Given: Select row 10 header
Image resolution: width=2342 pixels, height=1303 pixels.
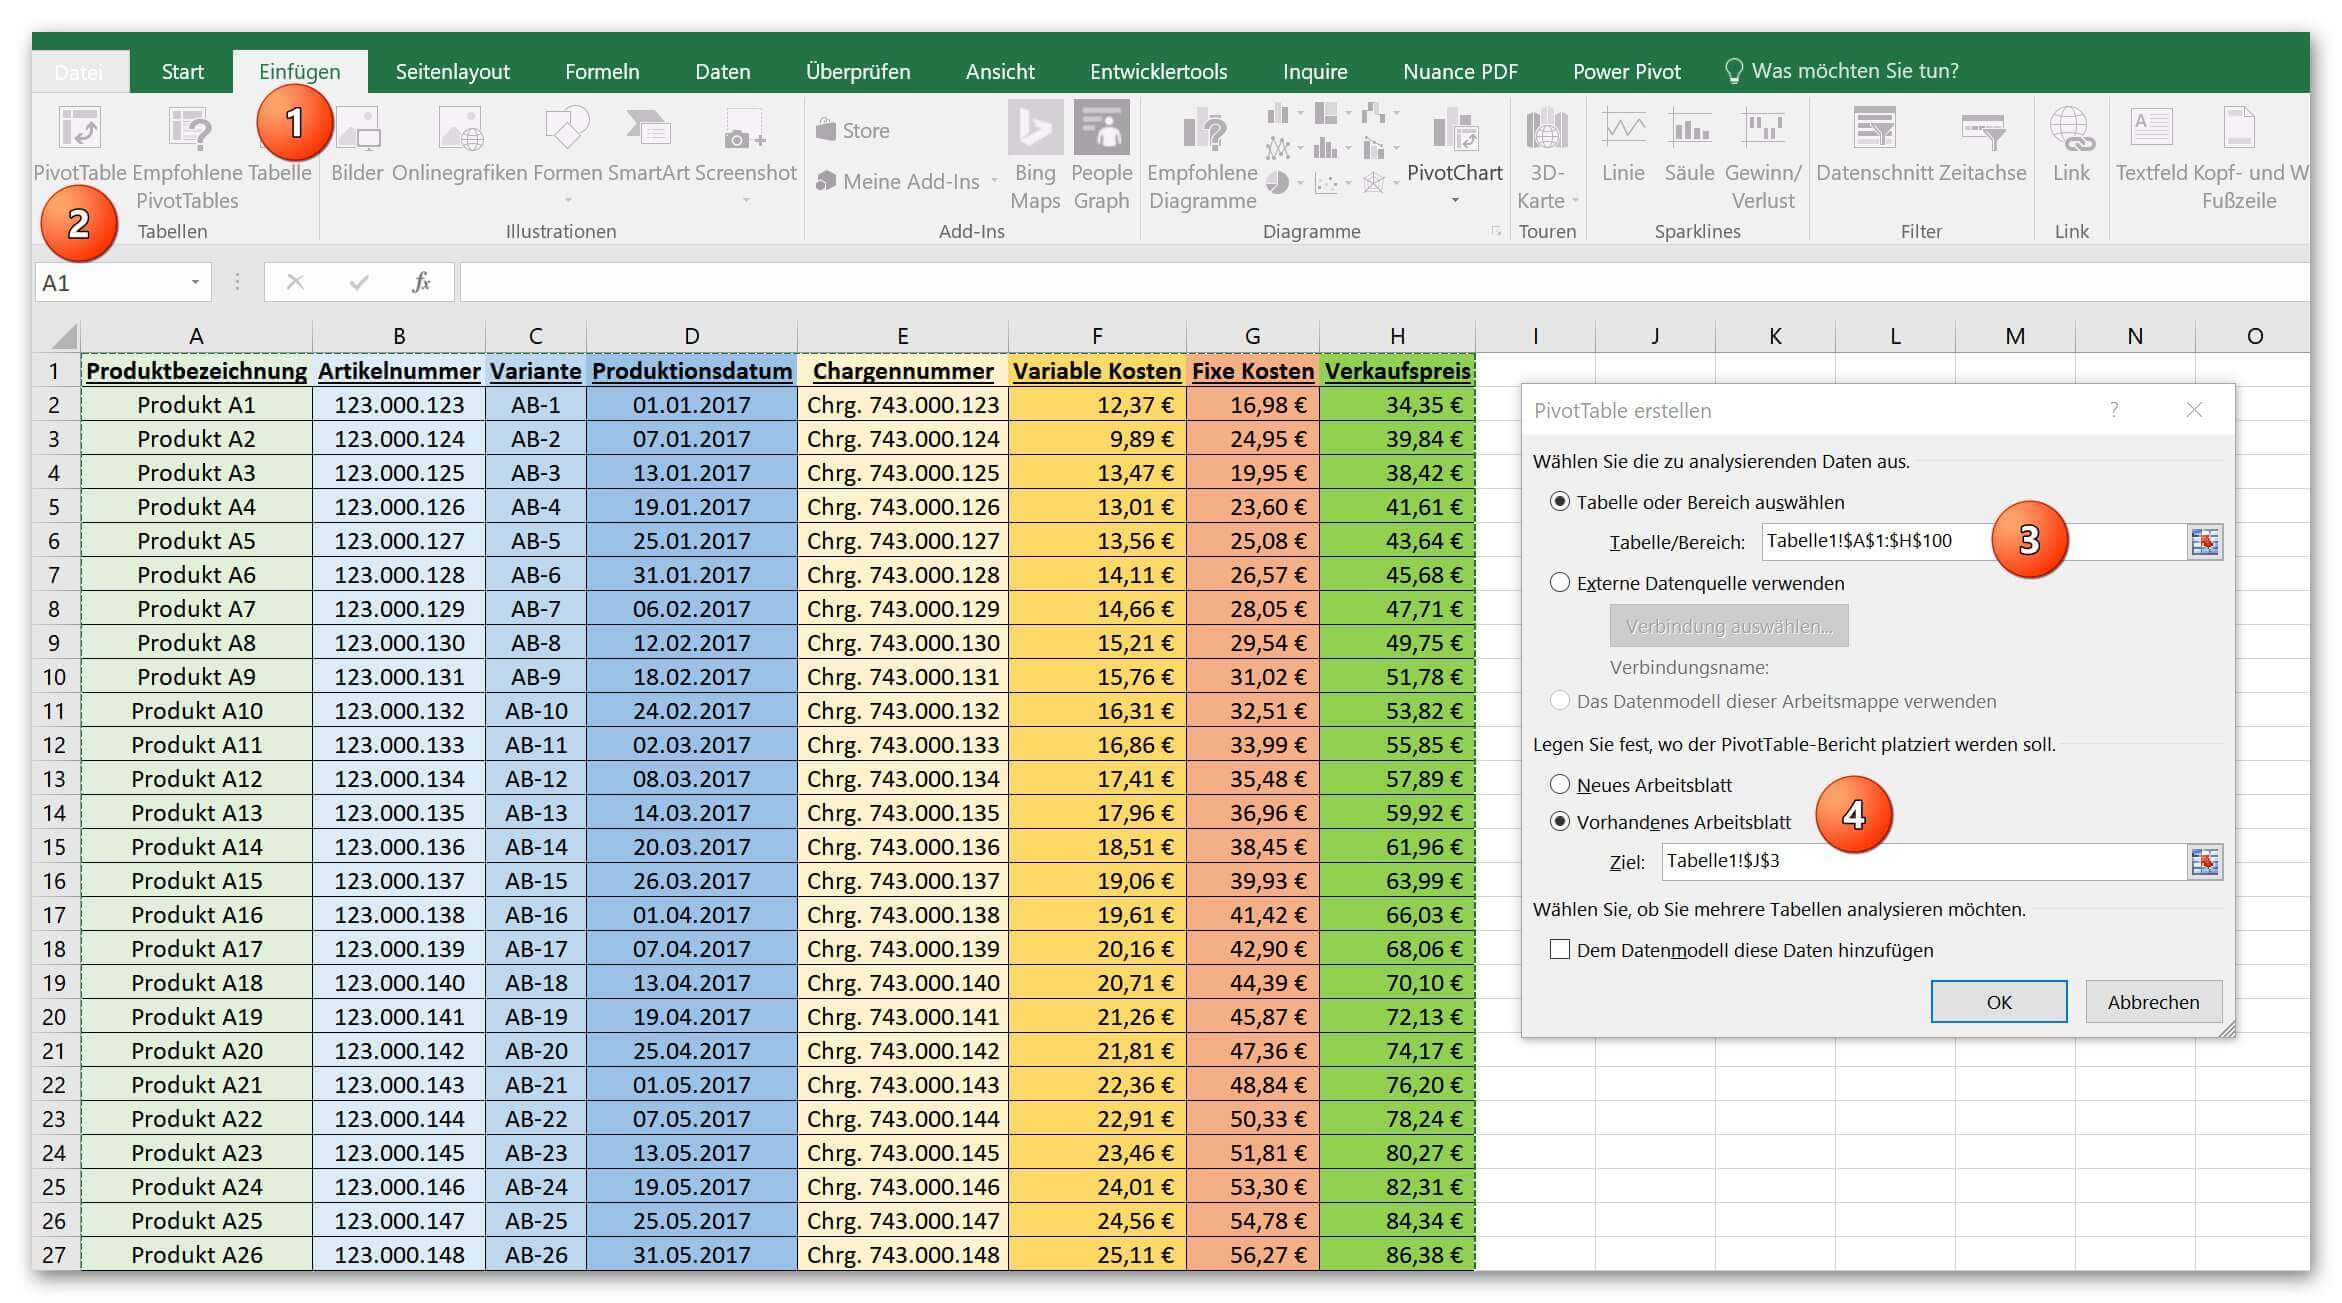Looking at the screenshot, I should click(54, 677).
